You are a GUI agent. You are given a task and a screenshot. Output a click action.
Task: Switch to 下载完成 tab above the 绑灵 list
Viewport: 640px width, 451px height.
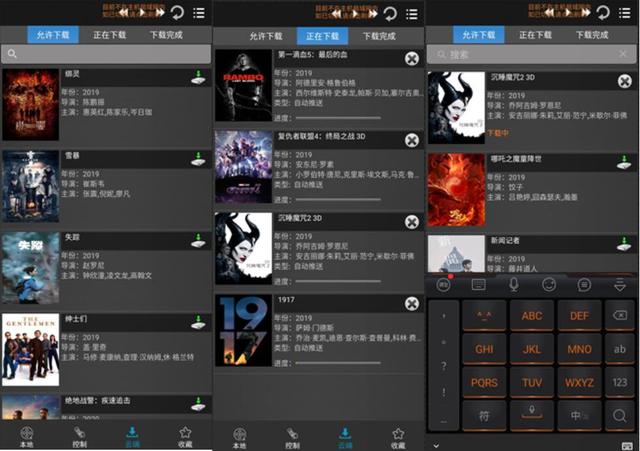tap(166, 35)
